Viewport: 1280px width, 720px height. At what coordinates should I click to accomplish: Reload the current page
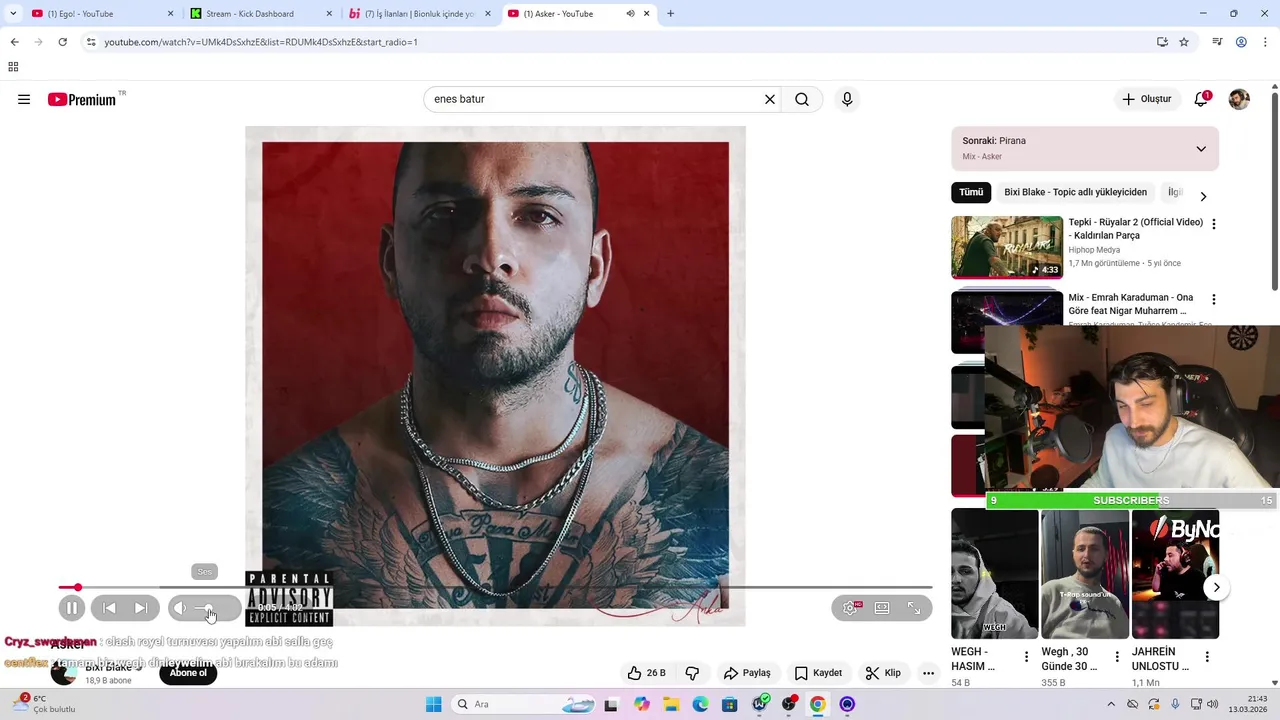(x=62, y=42)
